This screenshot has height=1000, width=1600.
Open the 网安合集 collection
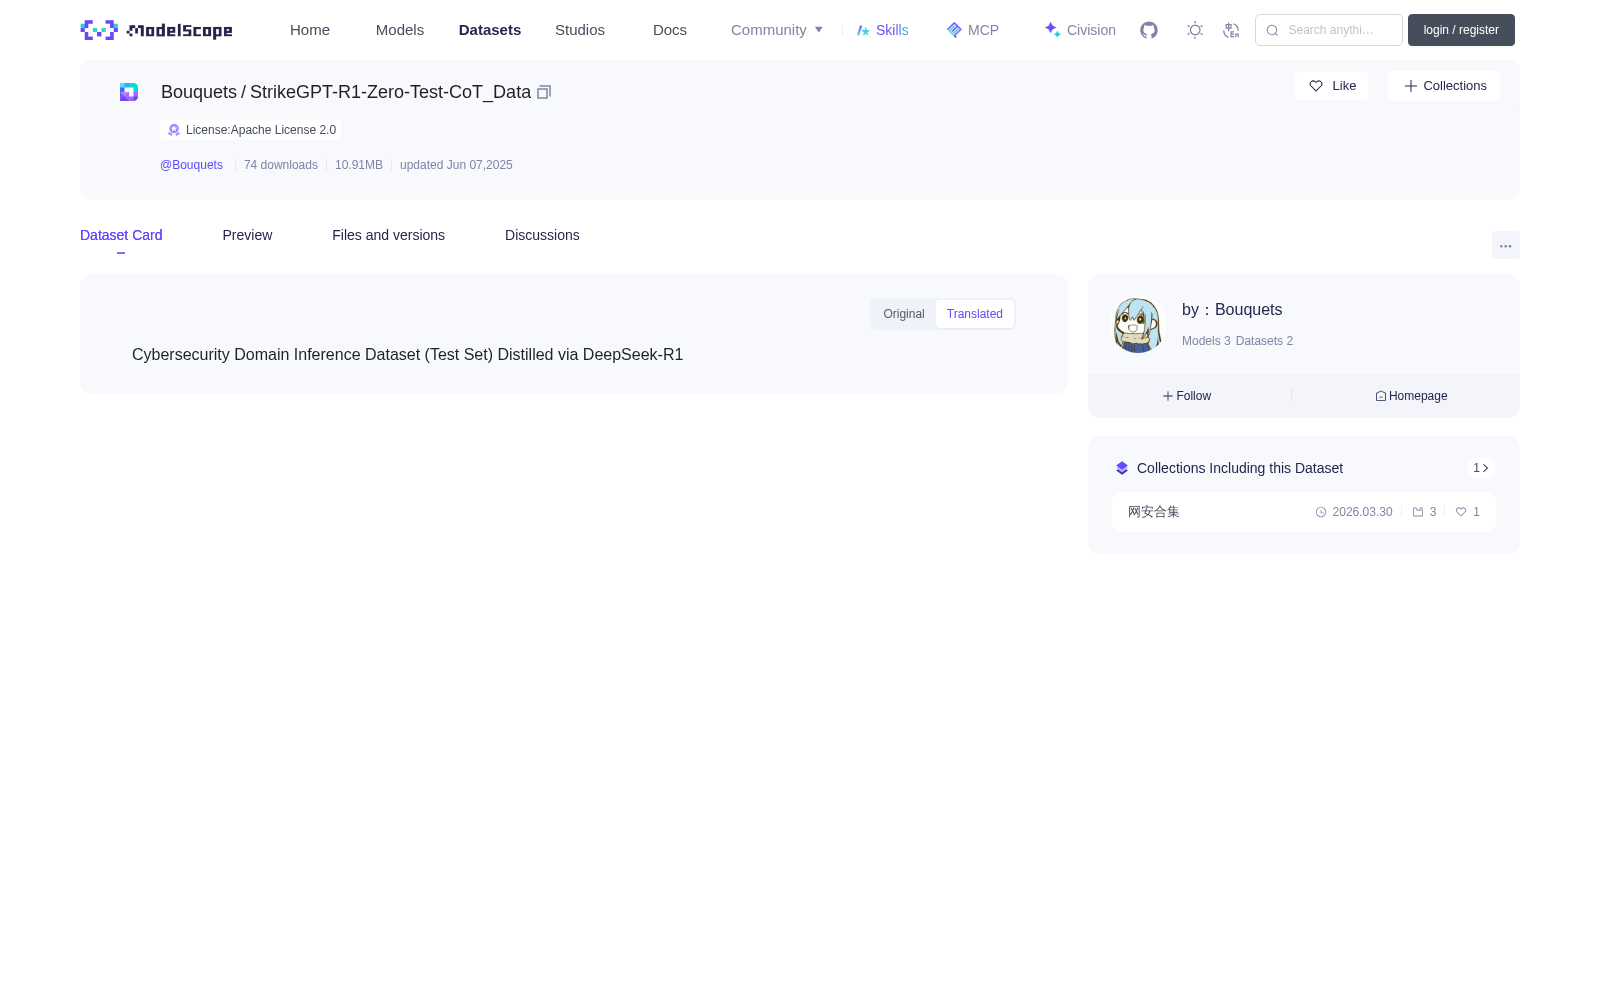tap(1304, 512)
